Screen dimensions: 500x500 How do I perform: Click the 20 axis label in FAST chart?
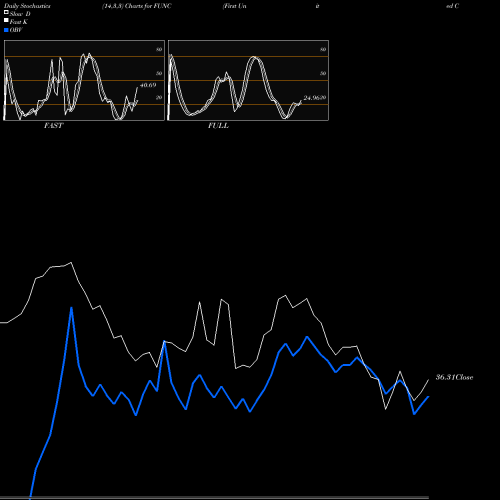[x=159, y=98]
